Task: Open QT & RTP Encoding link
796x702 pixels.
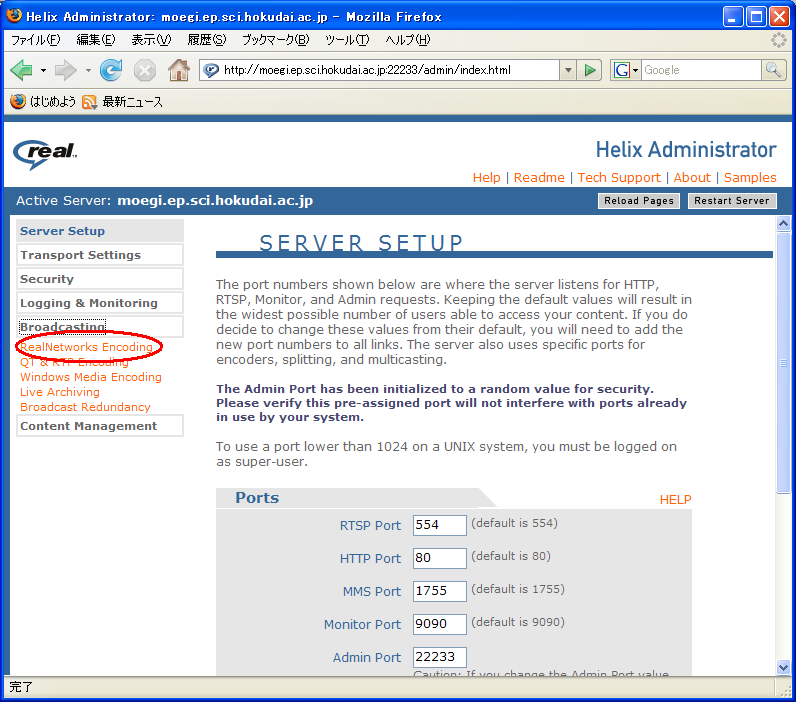Action: 74,362
